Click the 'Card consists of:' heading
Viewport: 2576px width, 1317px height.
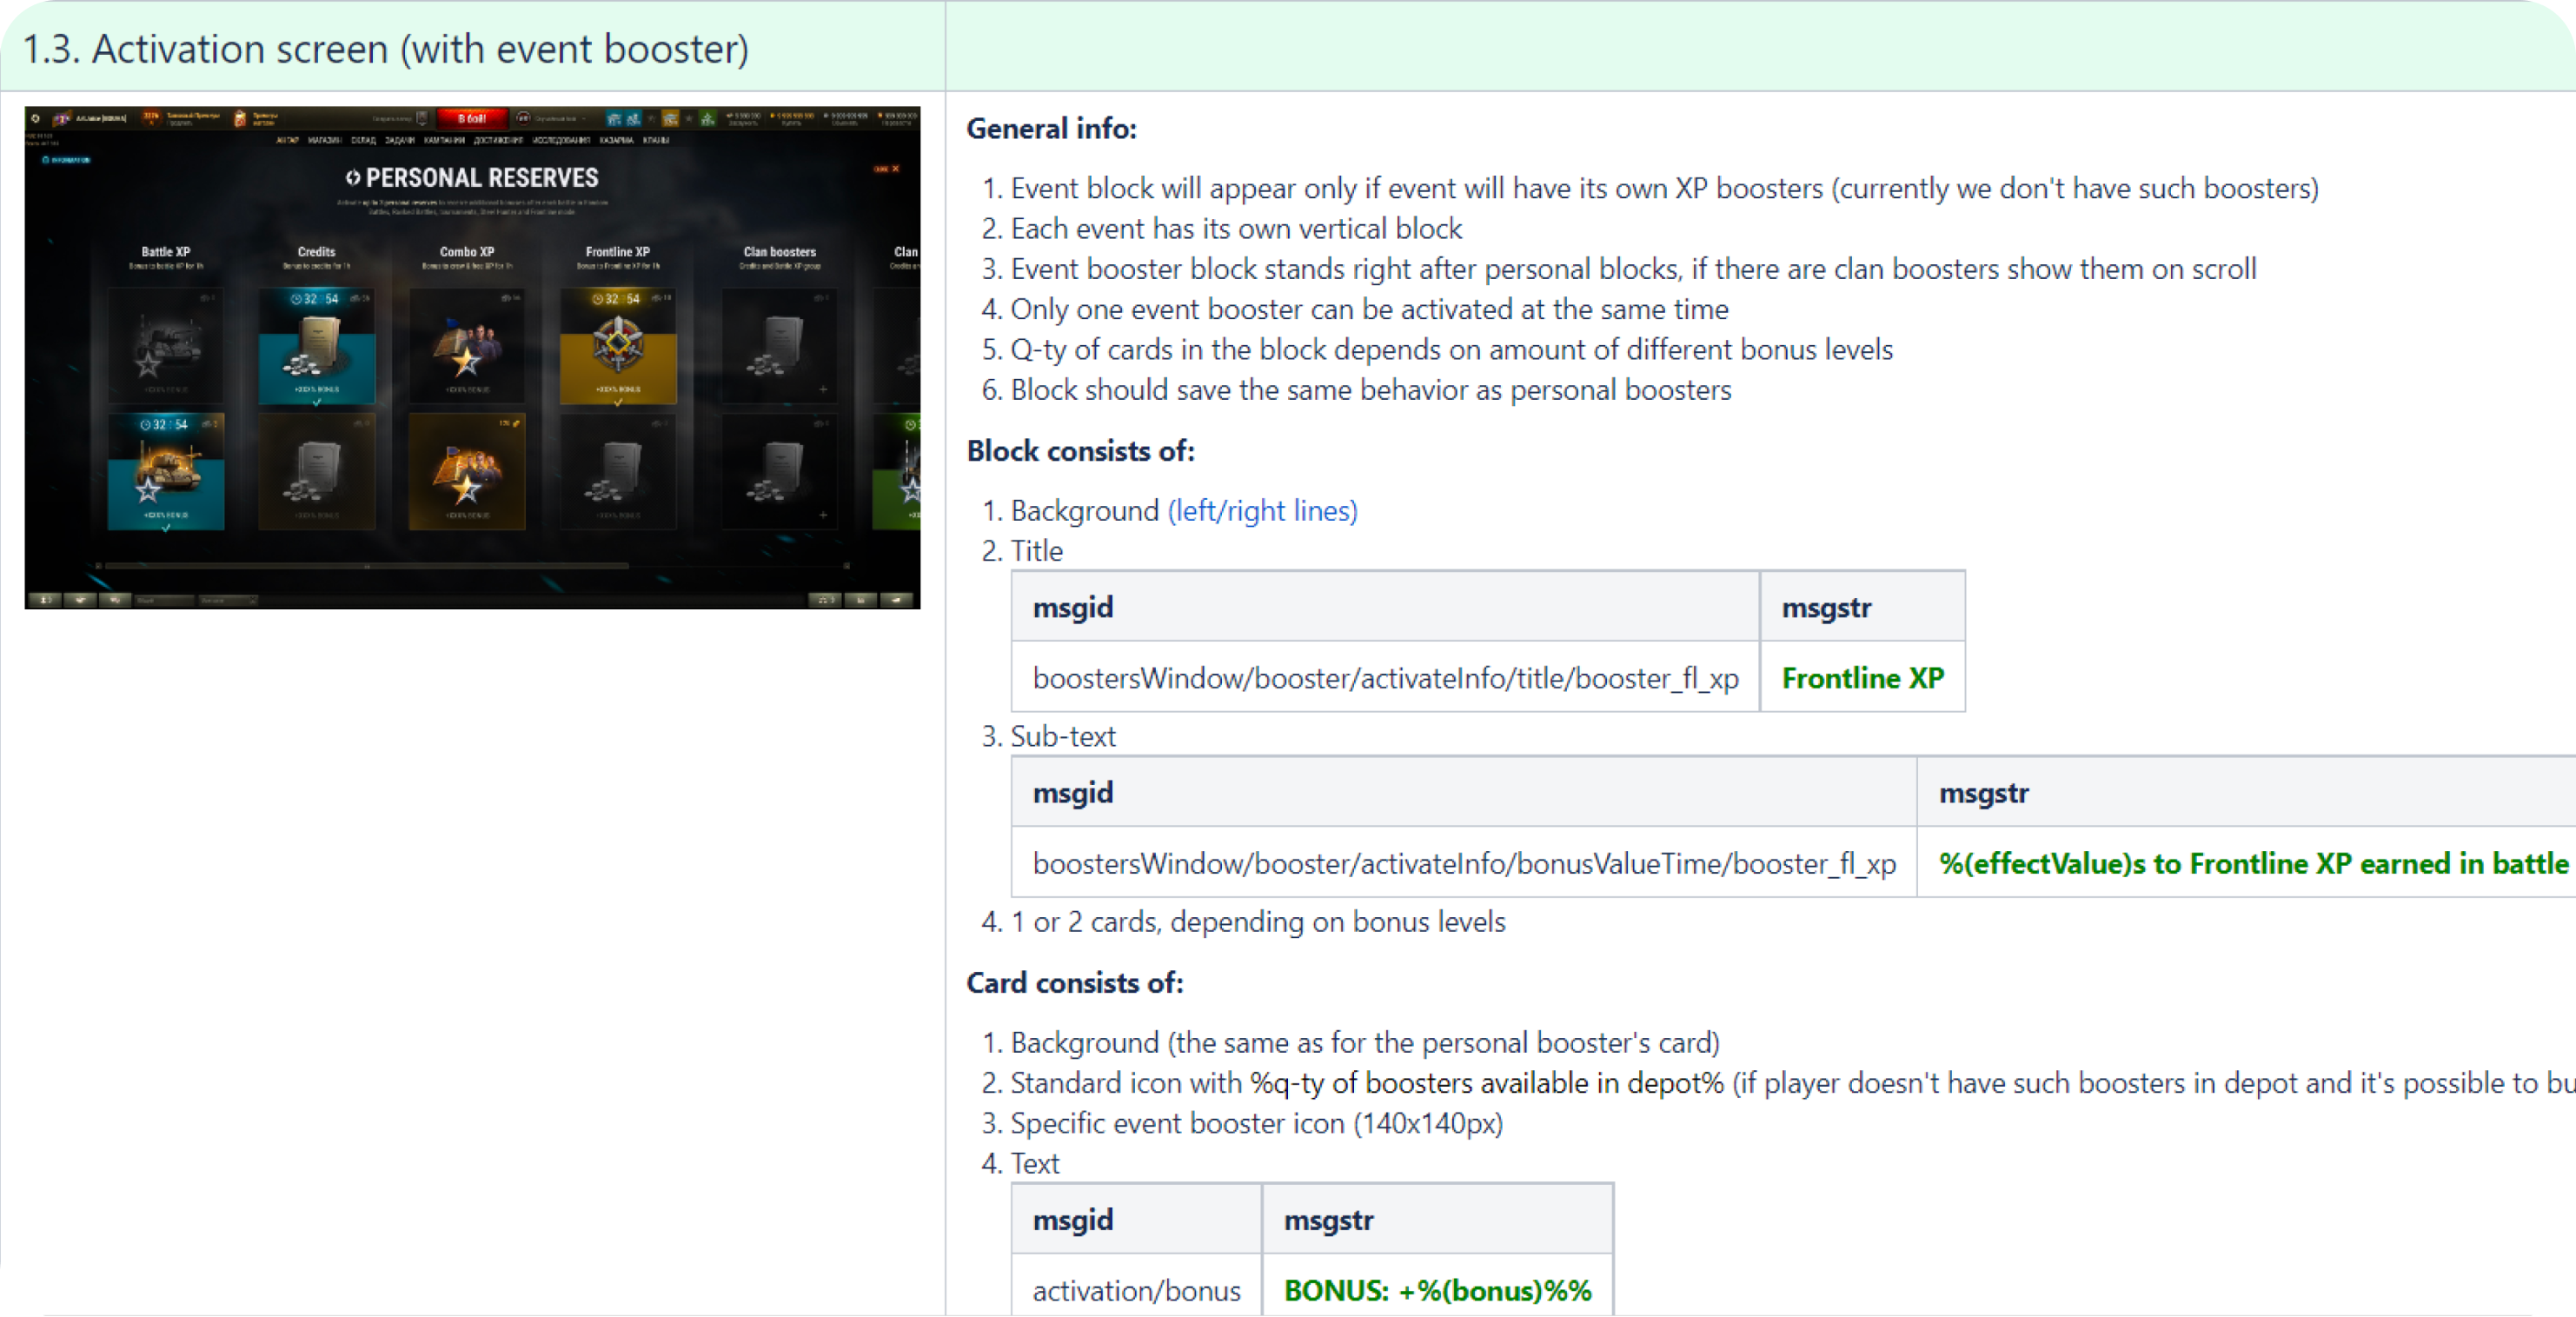pos(1074,982)
